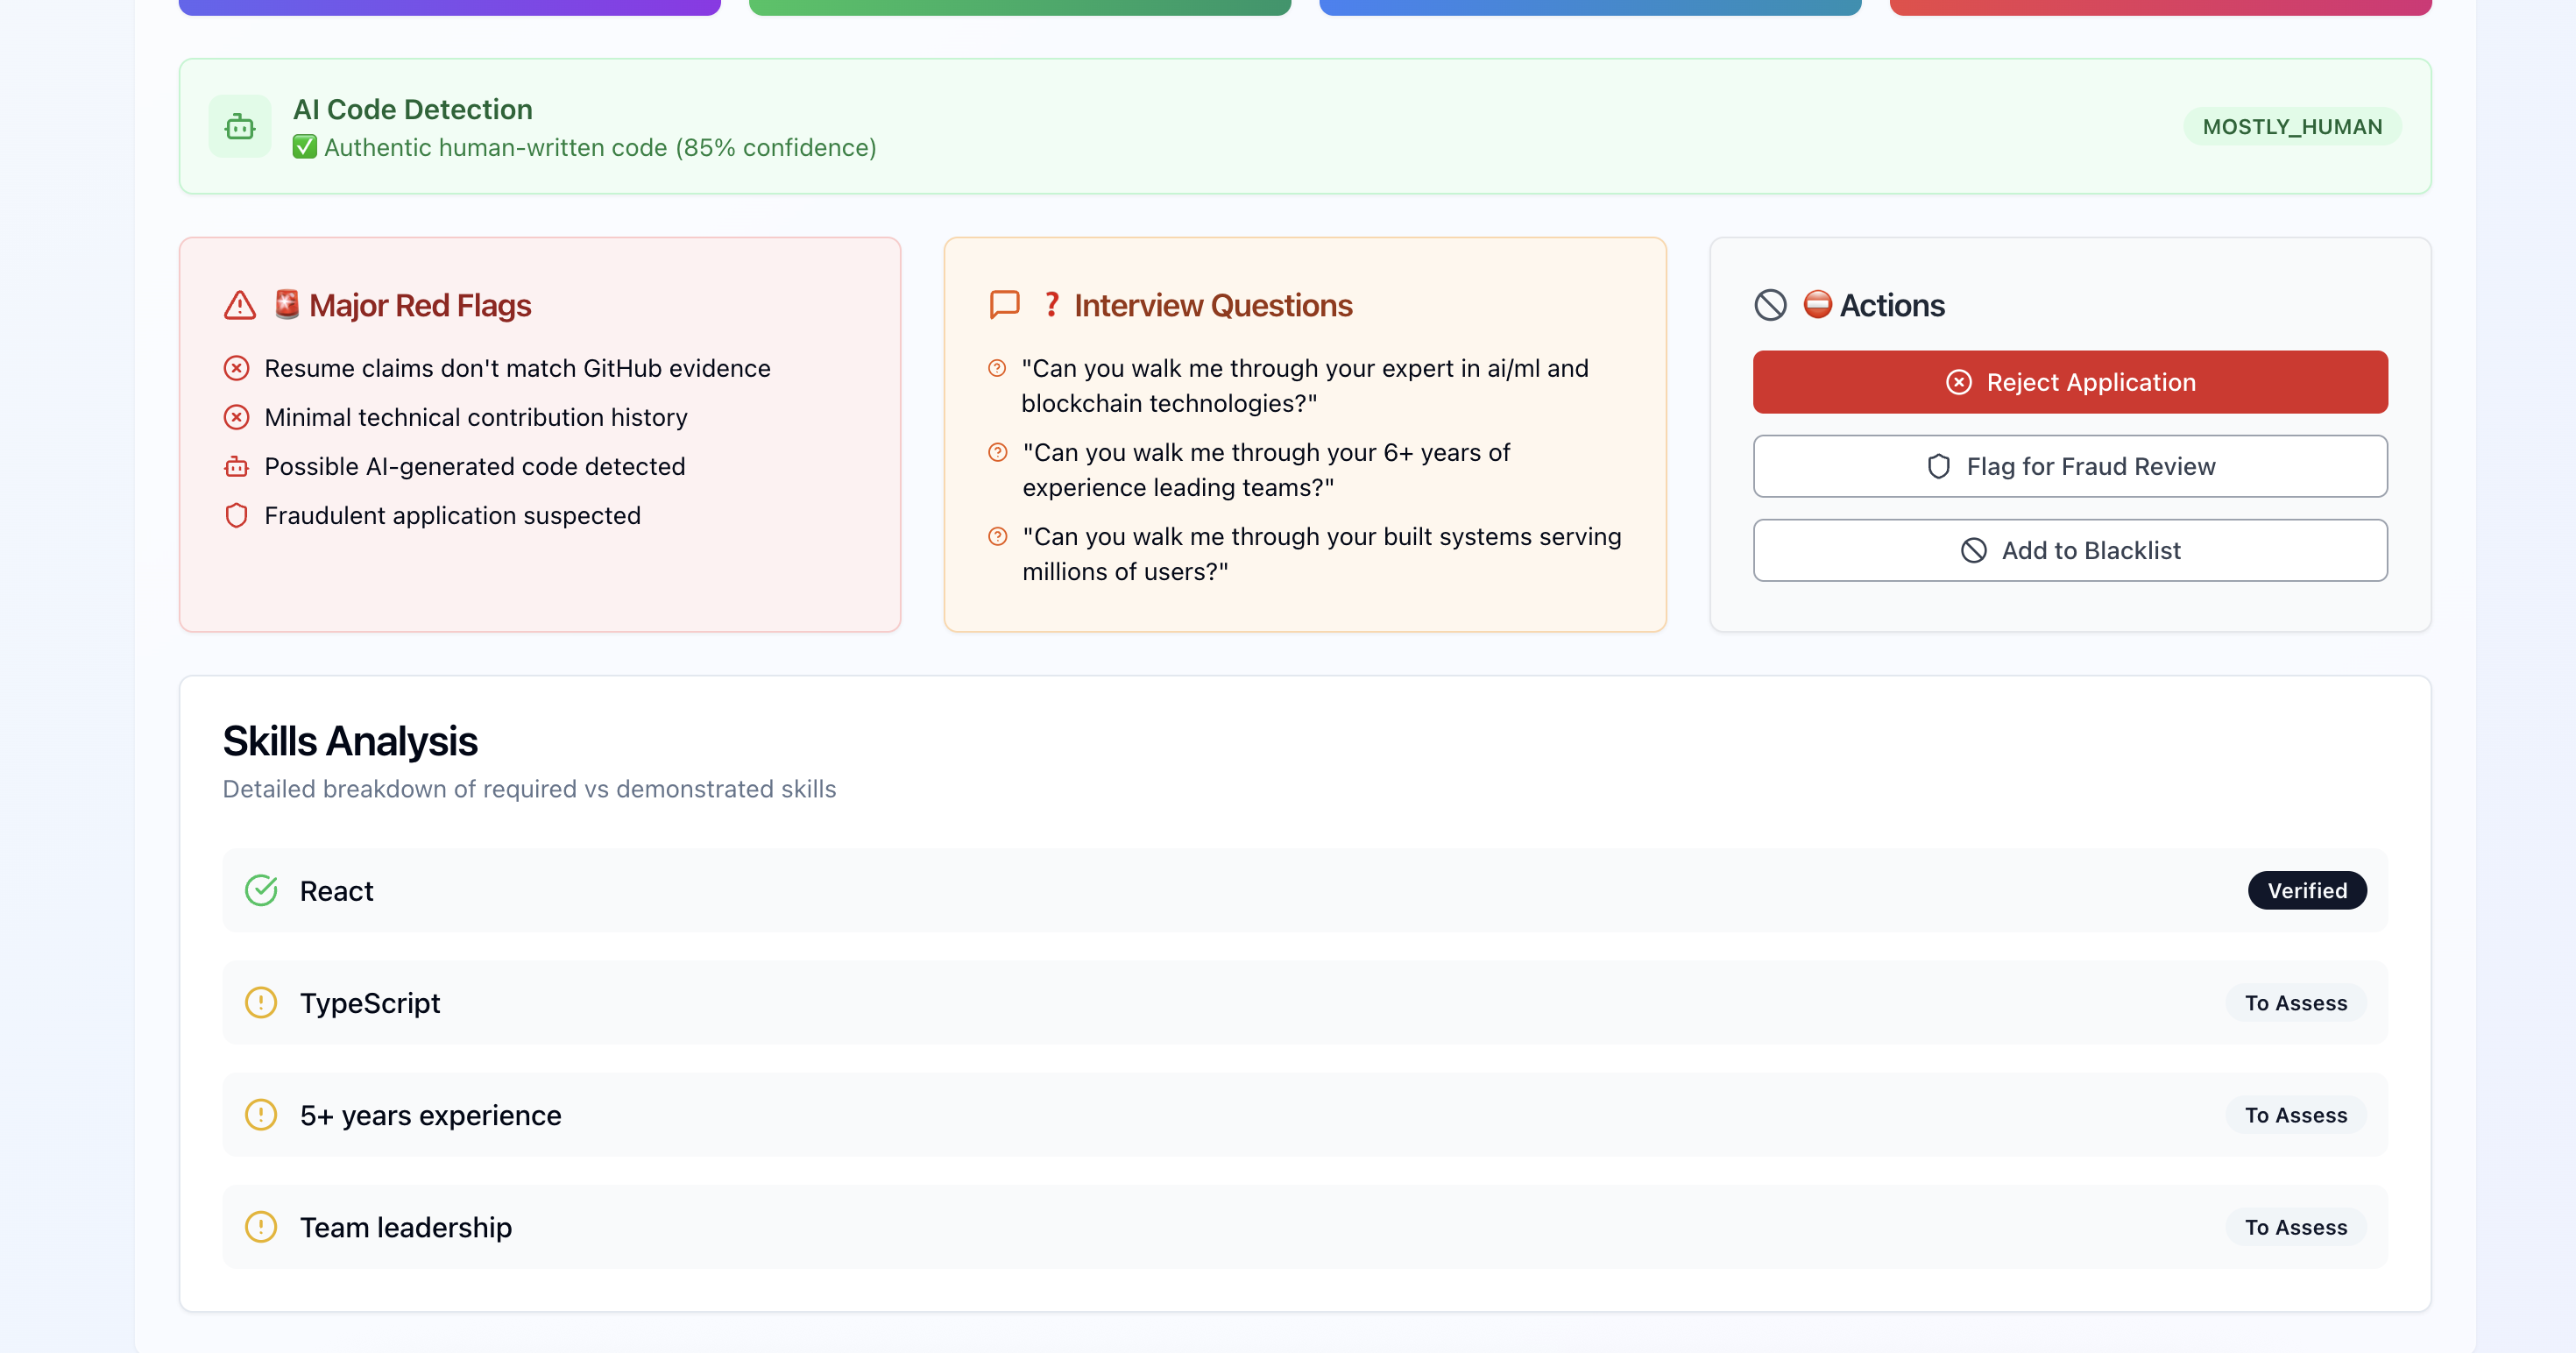Click the warning triangle icon in Major Red Flags
This screenshot has height=1353, width=2576.
coord(240,305)
